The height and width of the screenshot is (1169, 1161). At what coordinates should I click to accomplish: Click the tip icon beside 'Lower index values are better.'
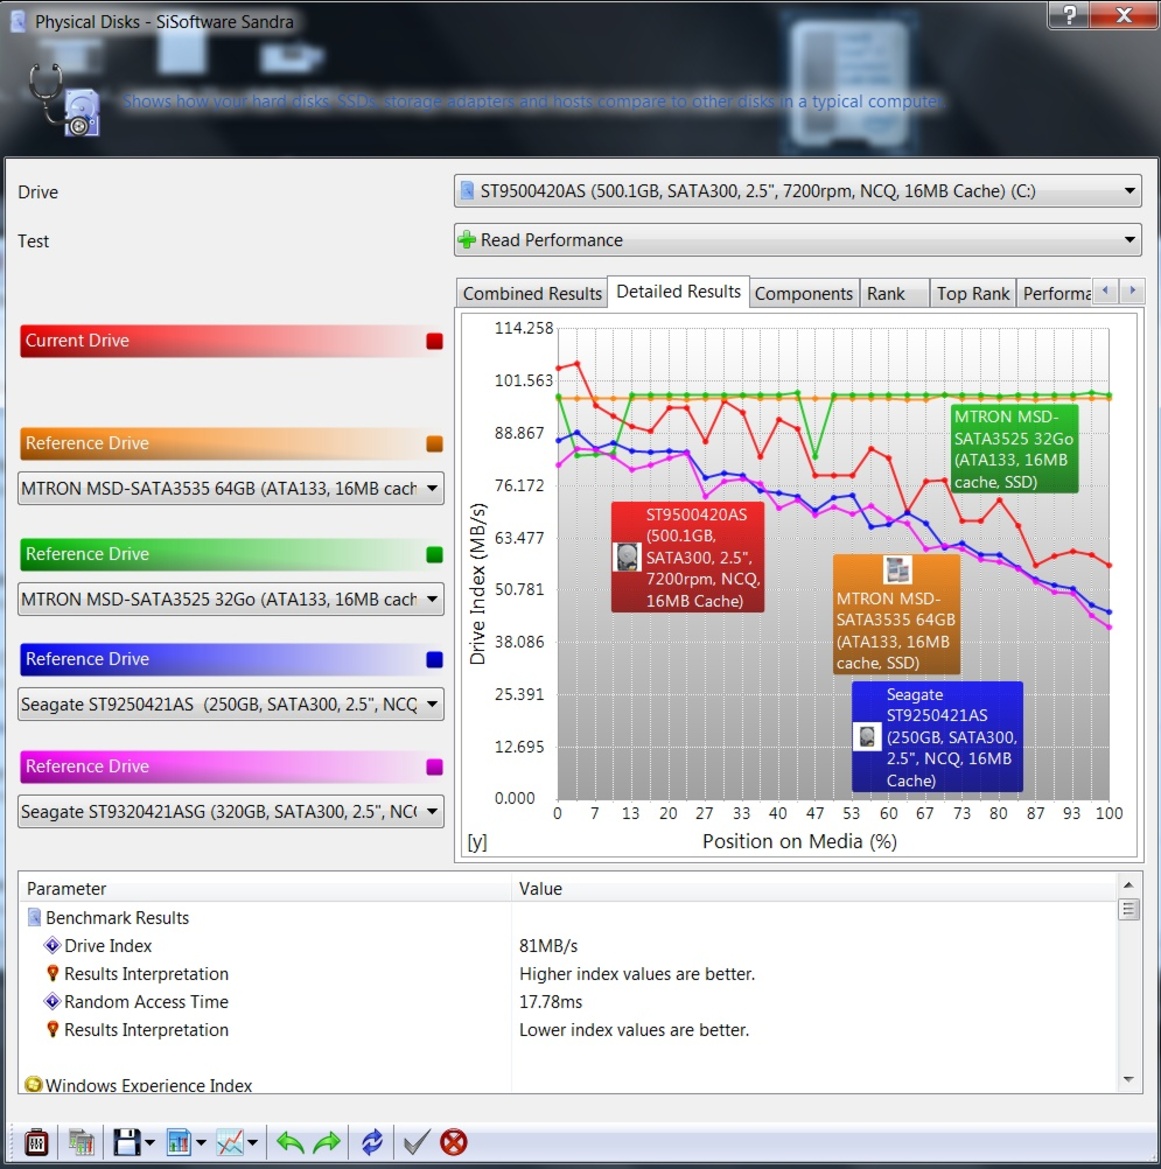[x=52, y=1029]
